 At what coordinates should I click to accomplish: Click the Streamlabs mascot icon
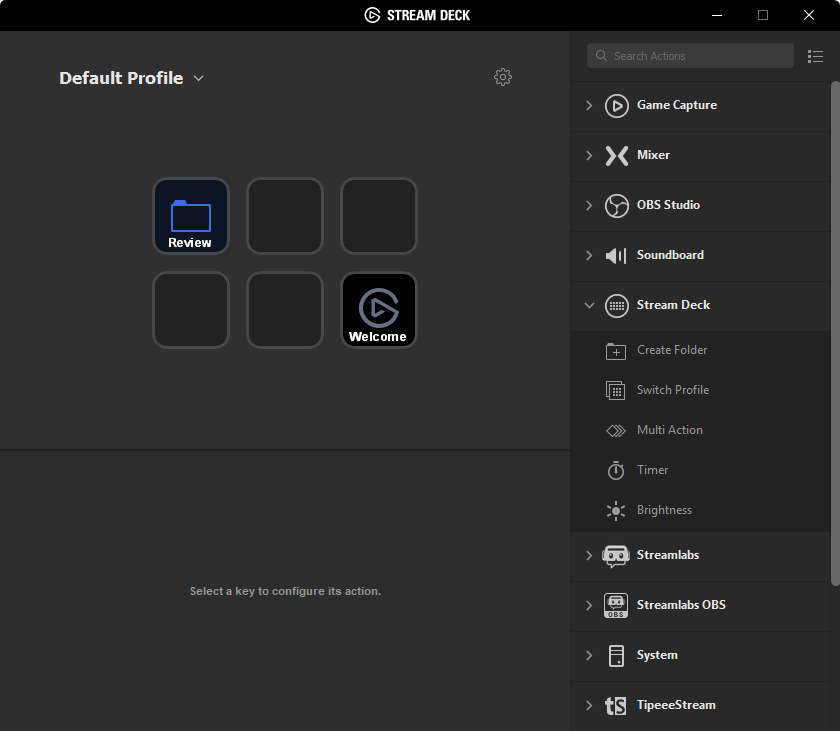pyautogui.click(x=616, y=556)
